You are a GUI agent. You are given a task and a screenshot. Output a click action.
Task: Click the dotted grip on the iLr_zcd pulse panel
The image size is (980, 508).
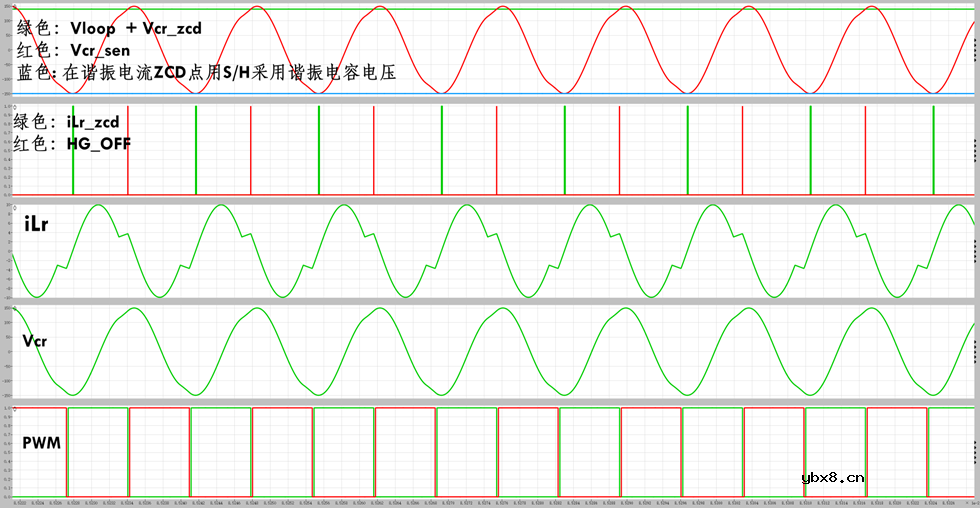(x=975, y=151)
